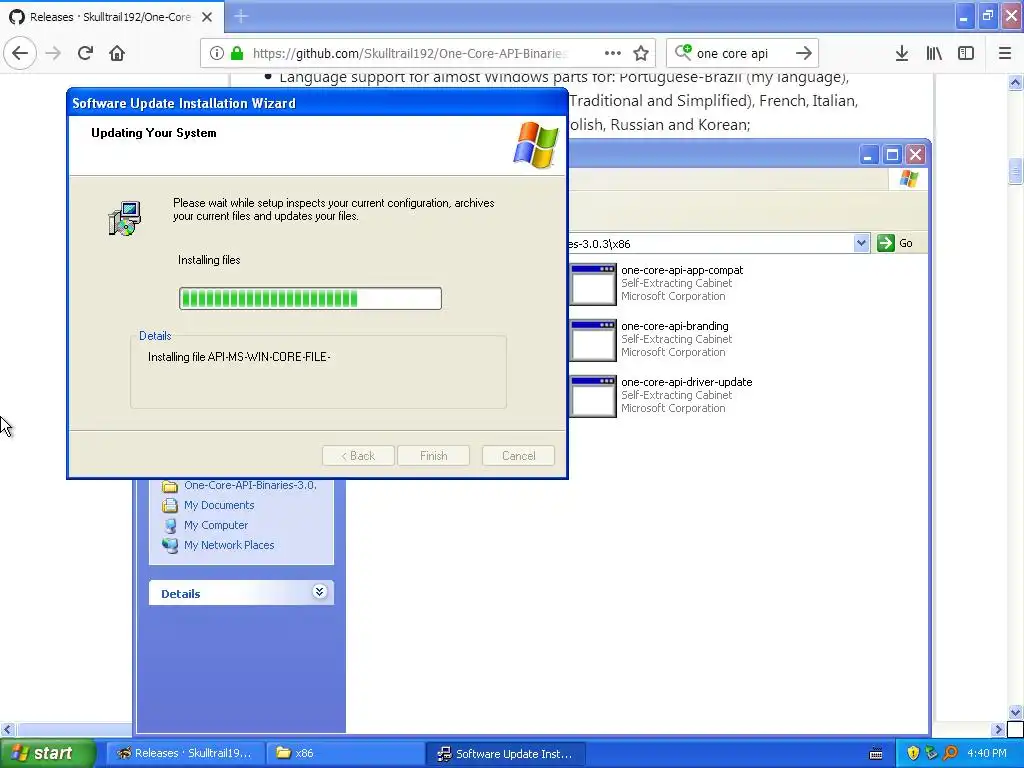Open the Firefox library icon
This screenshot has height=768, width=1024.
934,53
